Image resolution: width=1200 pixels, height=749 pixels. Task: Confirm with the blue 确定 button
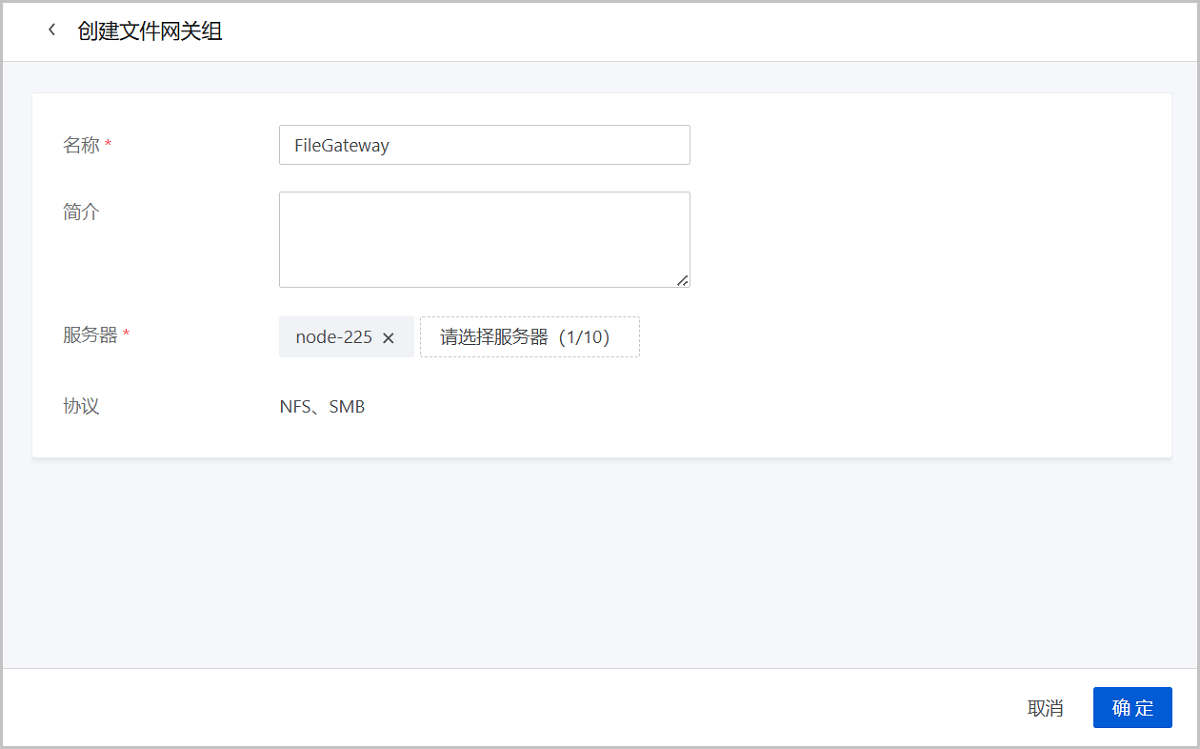click(1132, 708)
